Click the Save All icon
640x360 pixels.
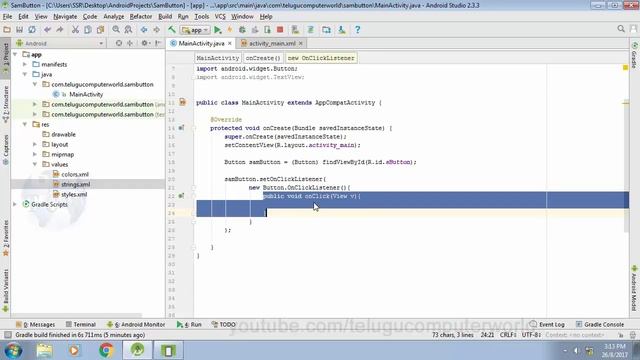tap(19, 29)
